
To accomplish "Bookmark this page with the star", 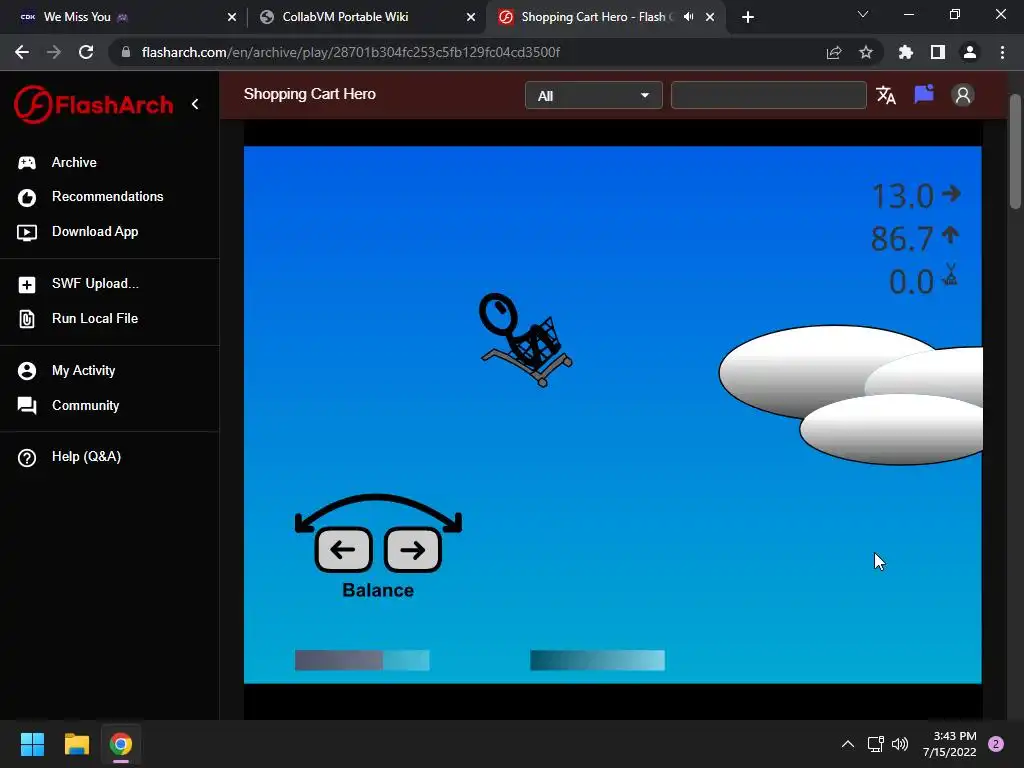I will [x=866, y=52].
